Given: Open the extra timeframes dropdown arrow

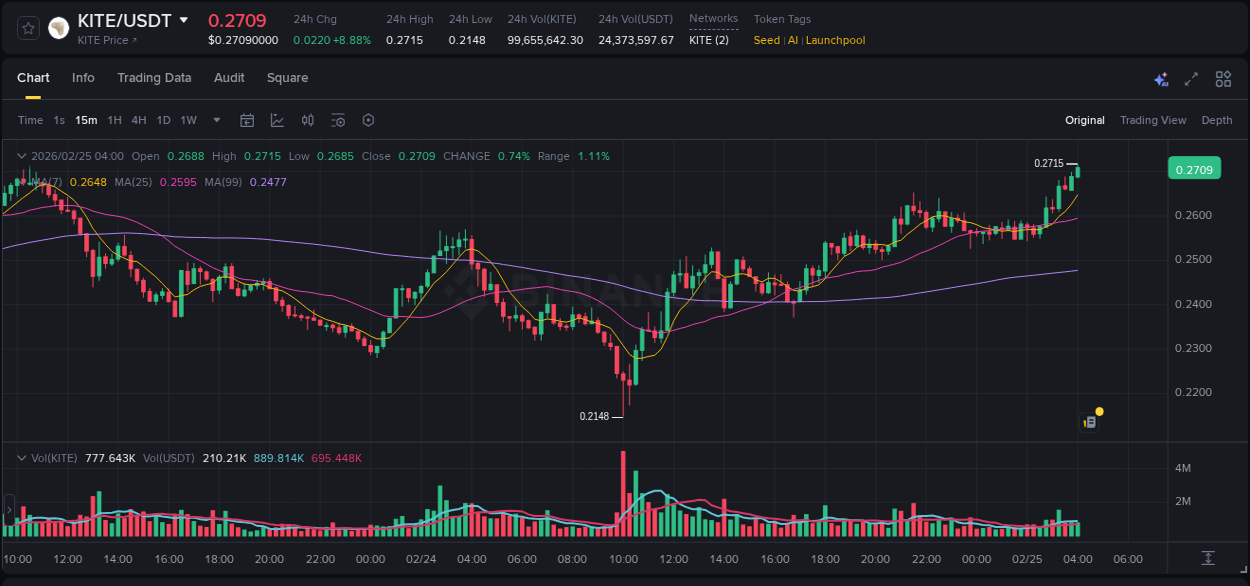Looking at the screenshot, I should pyautogui.click(x=215, y=120).
